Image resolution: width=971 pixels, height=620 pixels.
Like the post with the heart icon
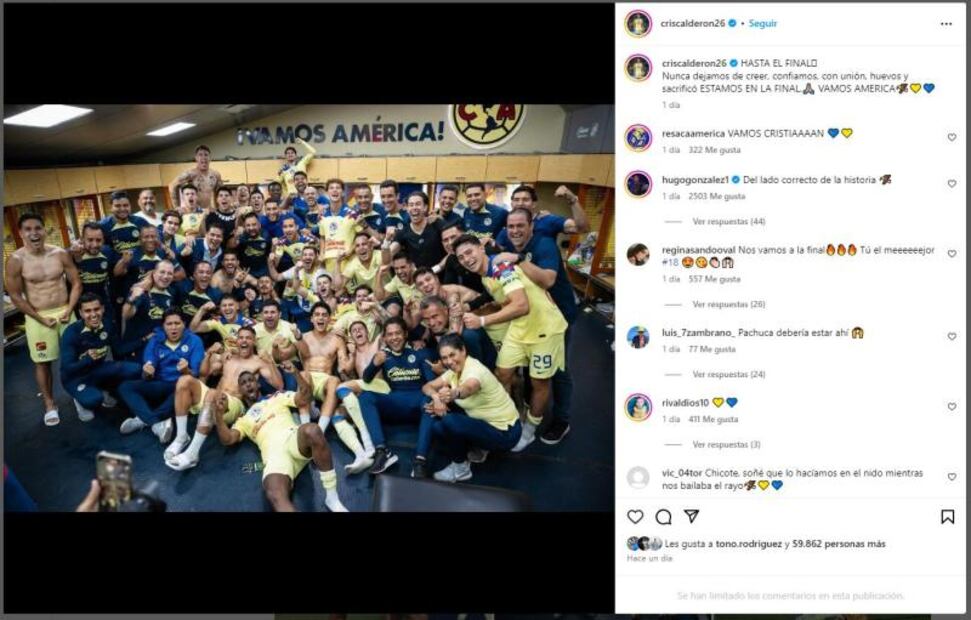(x=635, y=517)
